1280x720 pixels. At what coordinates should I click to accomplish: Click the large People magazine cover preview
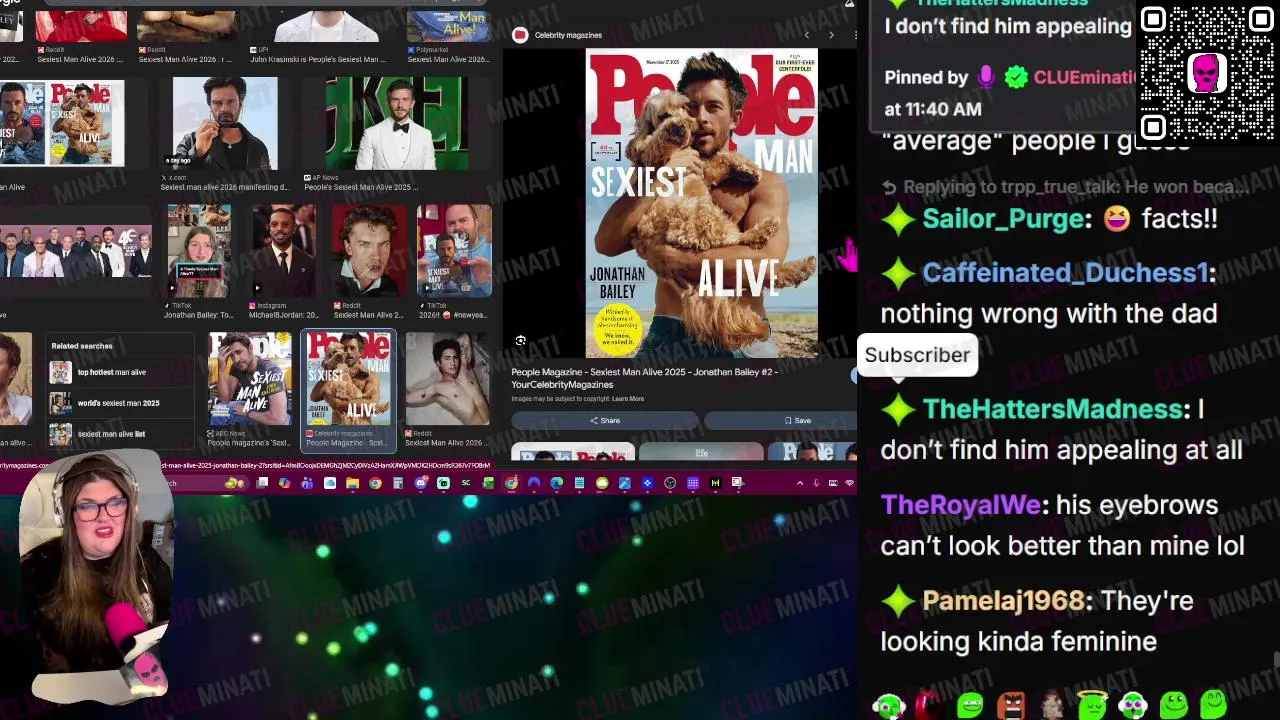coord(701,203)
